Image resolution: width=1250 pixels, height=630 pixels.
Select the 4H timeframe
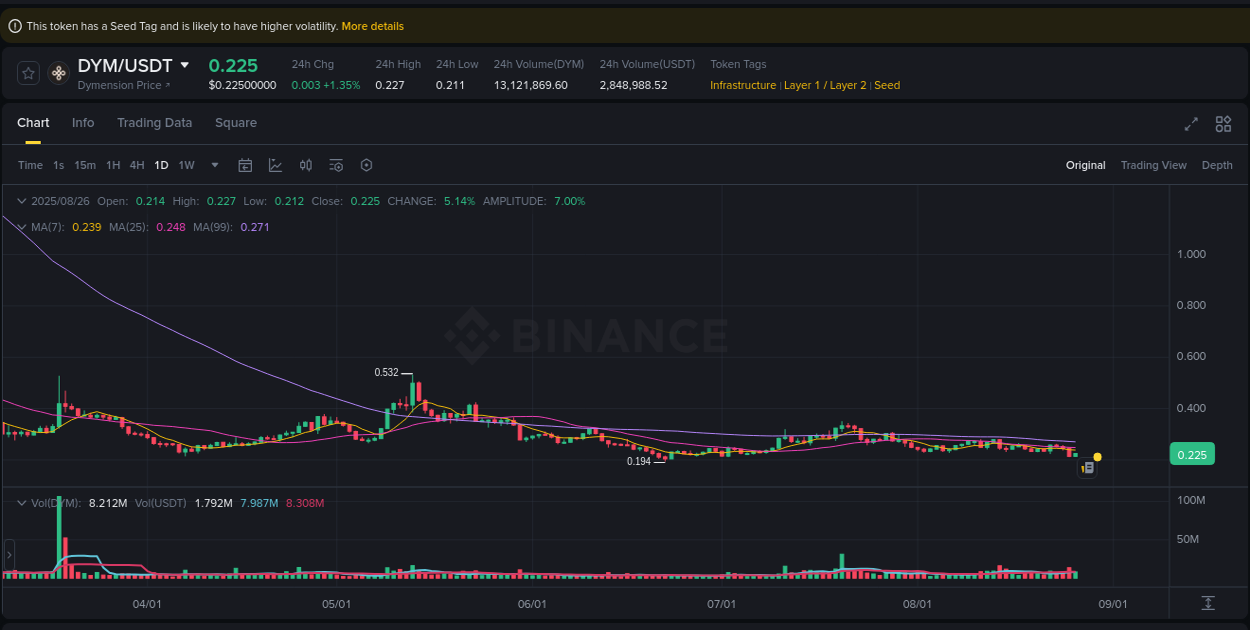[136, 164]
